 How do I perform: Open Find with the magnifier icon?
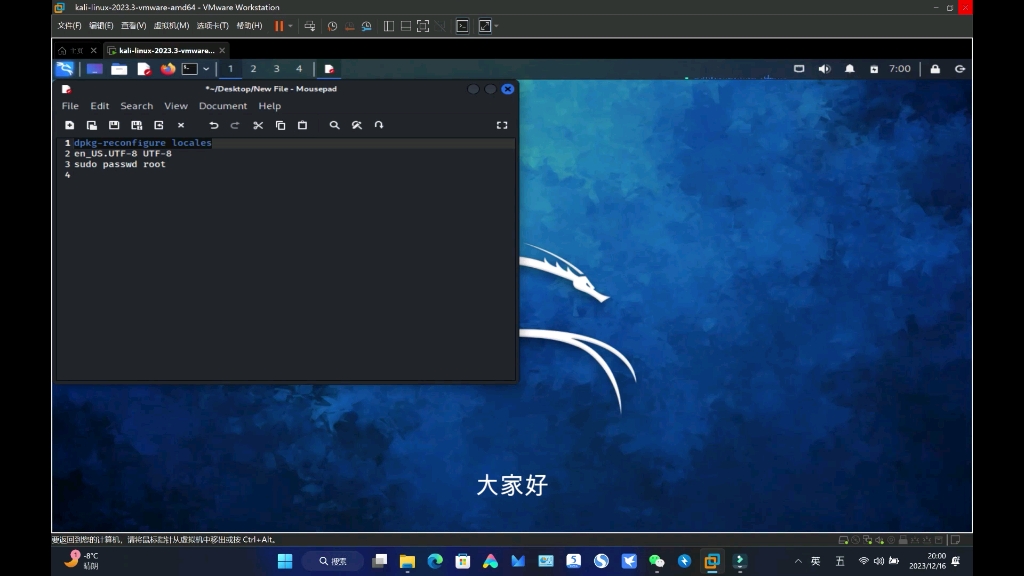tap(334, 125)
